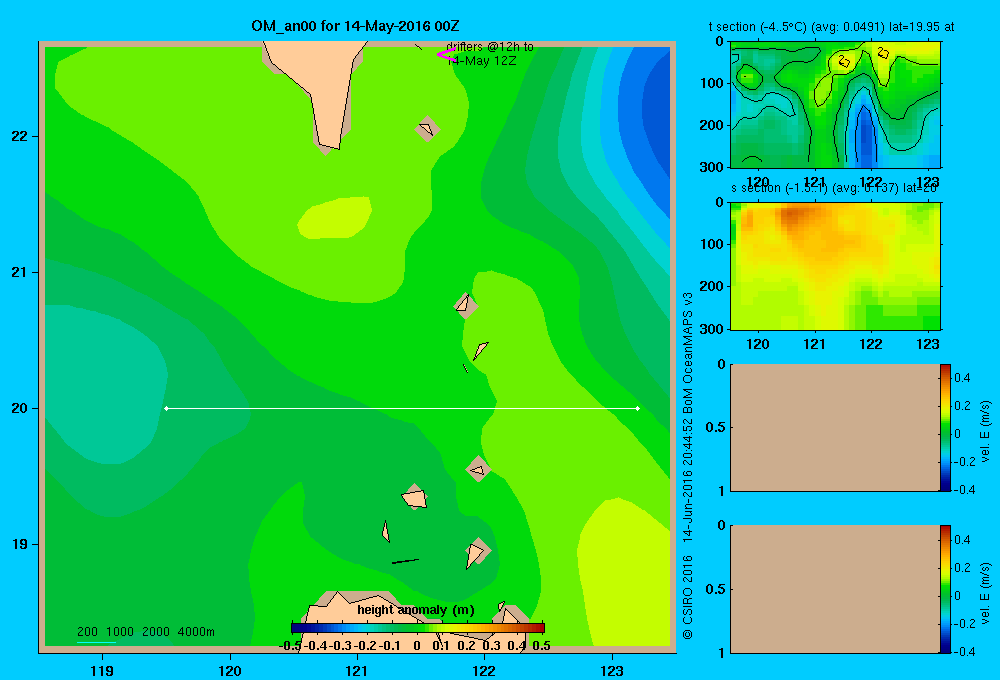Click longitude label 120 below main map
Viewport: 1000px width, 680px height.
click(x=230, y=671)
